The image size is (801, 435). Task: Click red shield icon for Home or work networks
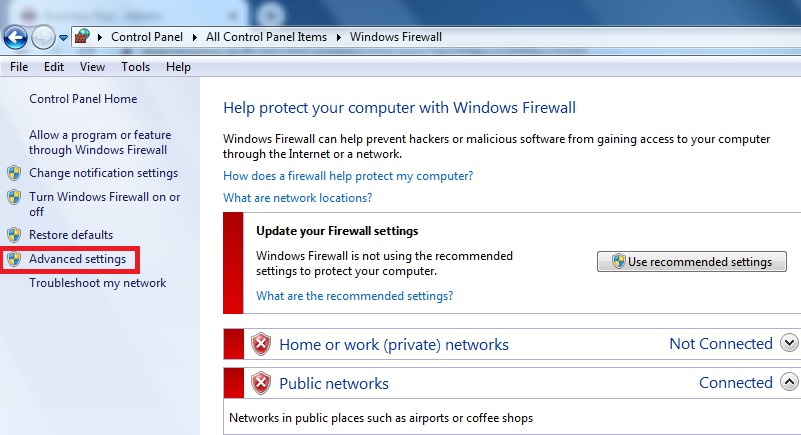(261, 344)
